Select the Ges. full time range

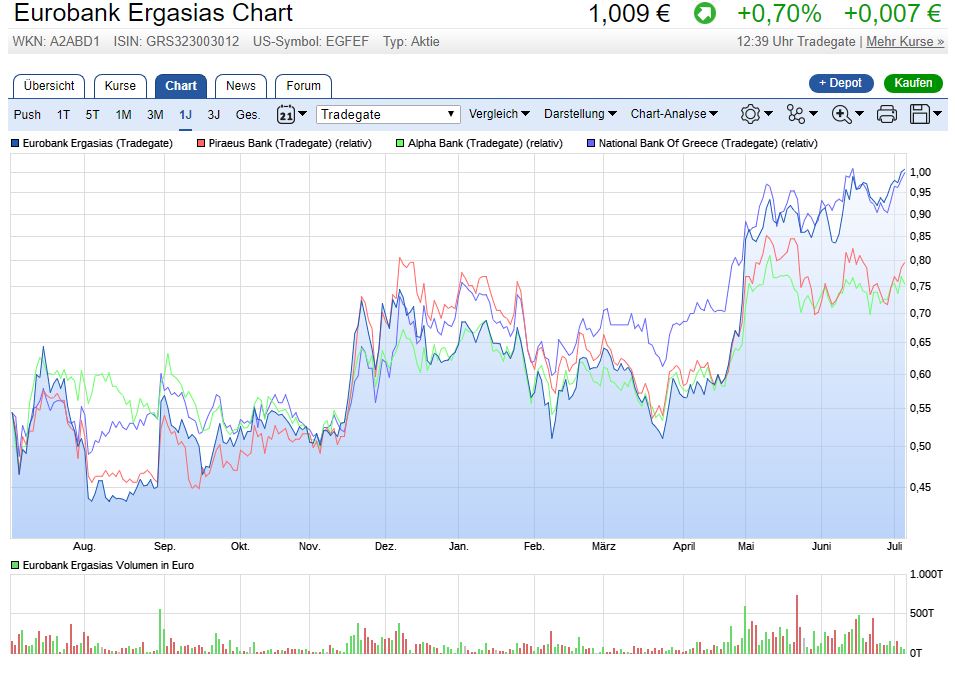[248, 115]
